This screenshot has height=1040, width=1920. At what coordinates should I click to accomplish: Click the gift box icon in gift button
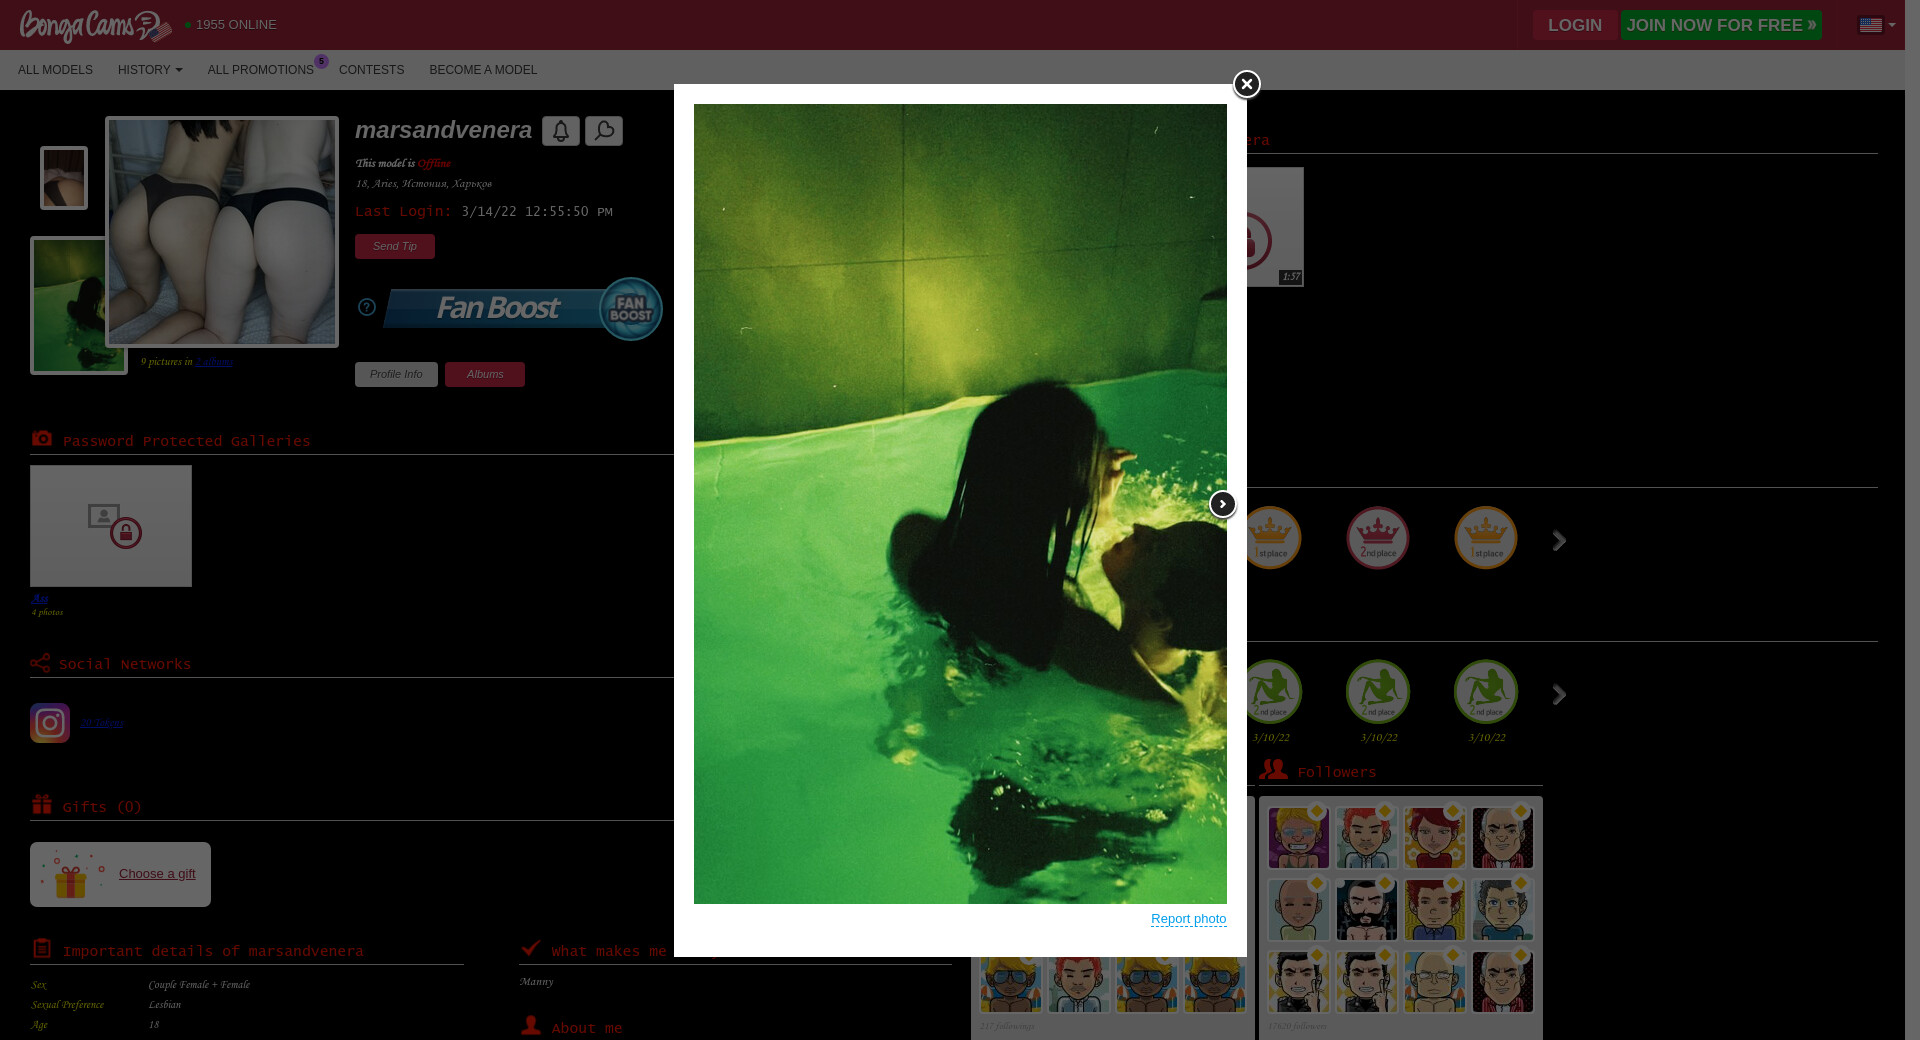pyautogui.click(x=72, y=875)
